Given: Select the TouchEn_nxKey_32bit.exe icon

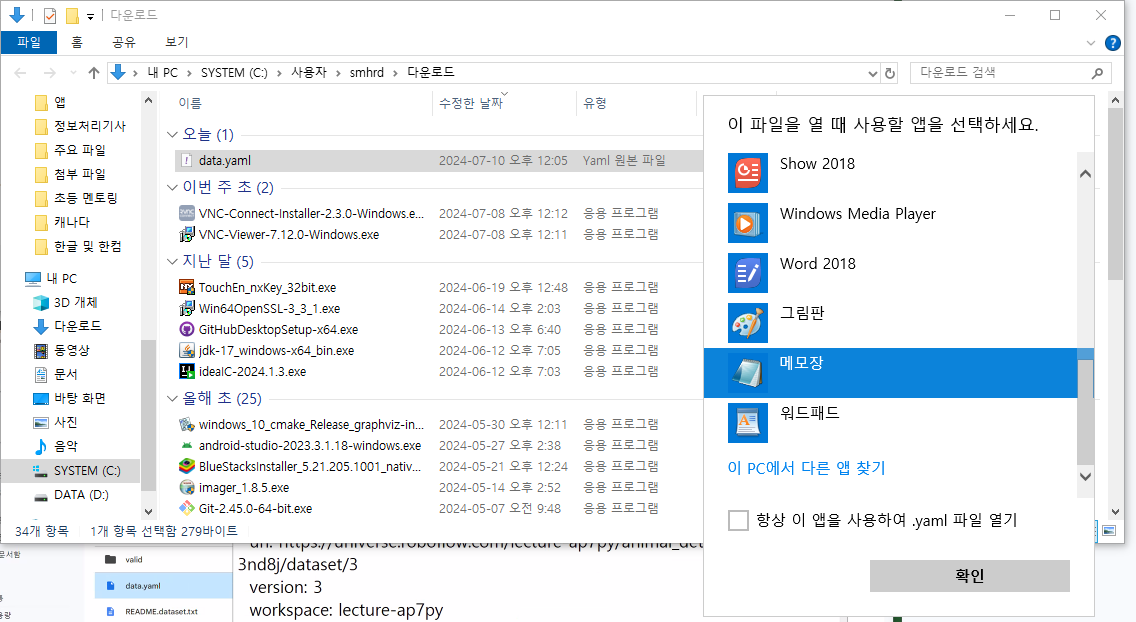Looking at the screenshot, I should [186, 287].
